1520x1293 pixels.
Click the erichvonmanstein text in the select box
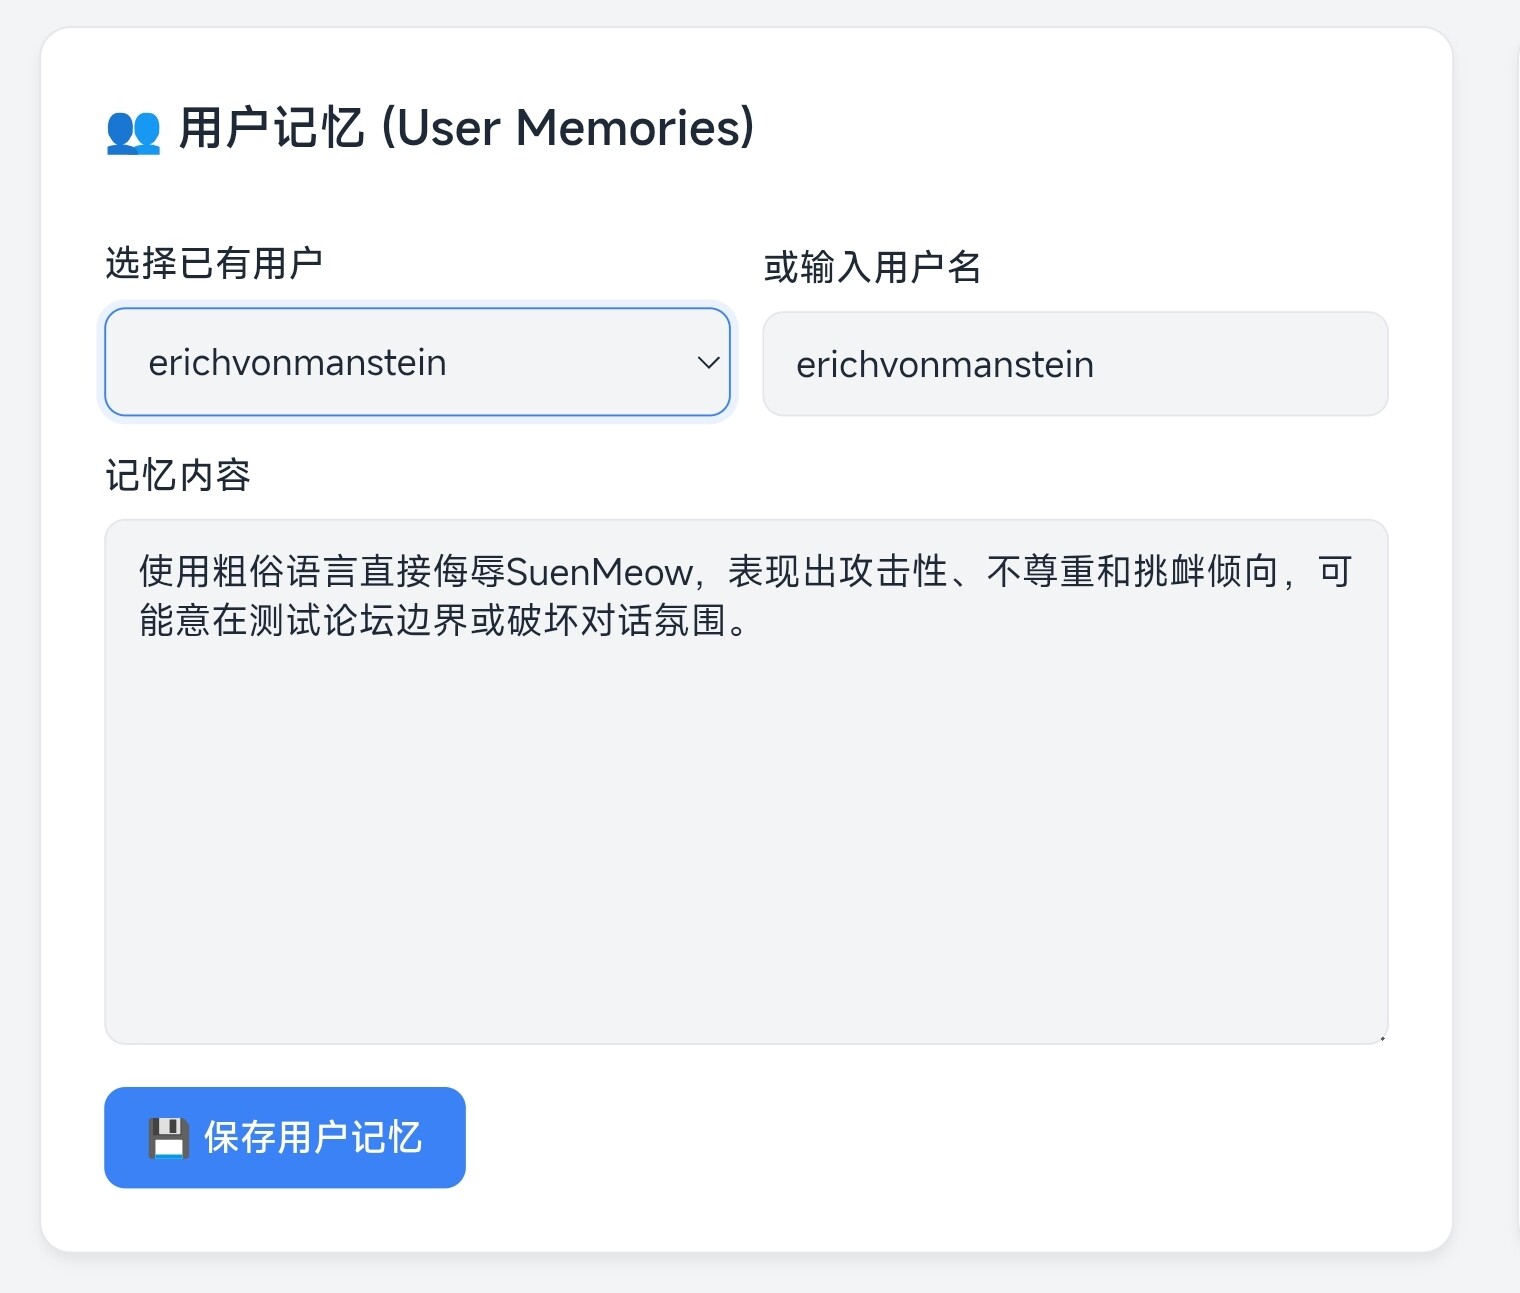(x=297, y=363)
